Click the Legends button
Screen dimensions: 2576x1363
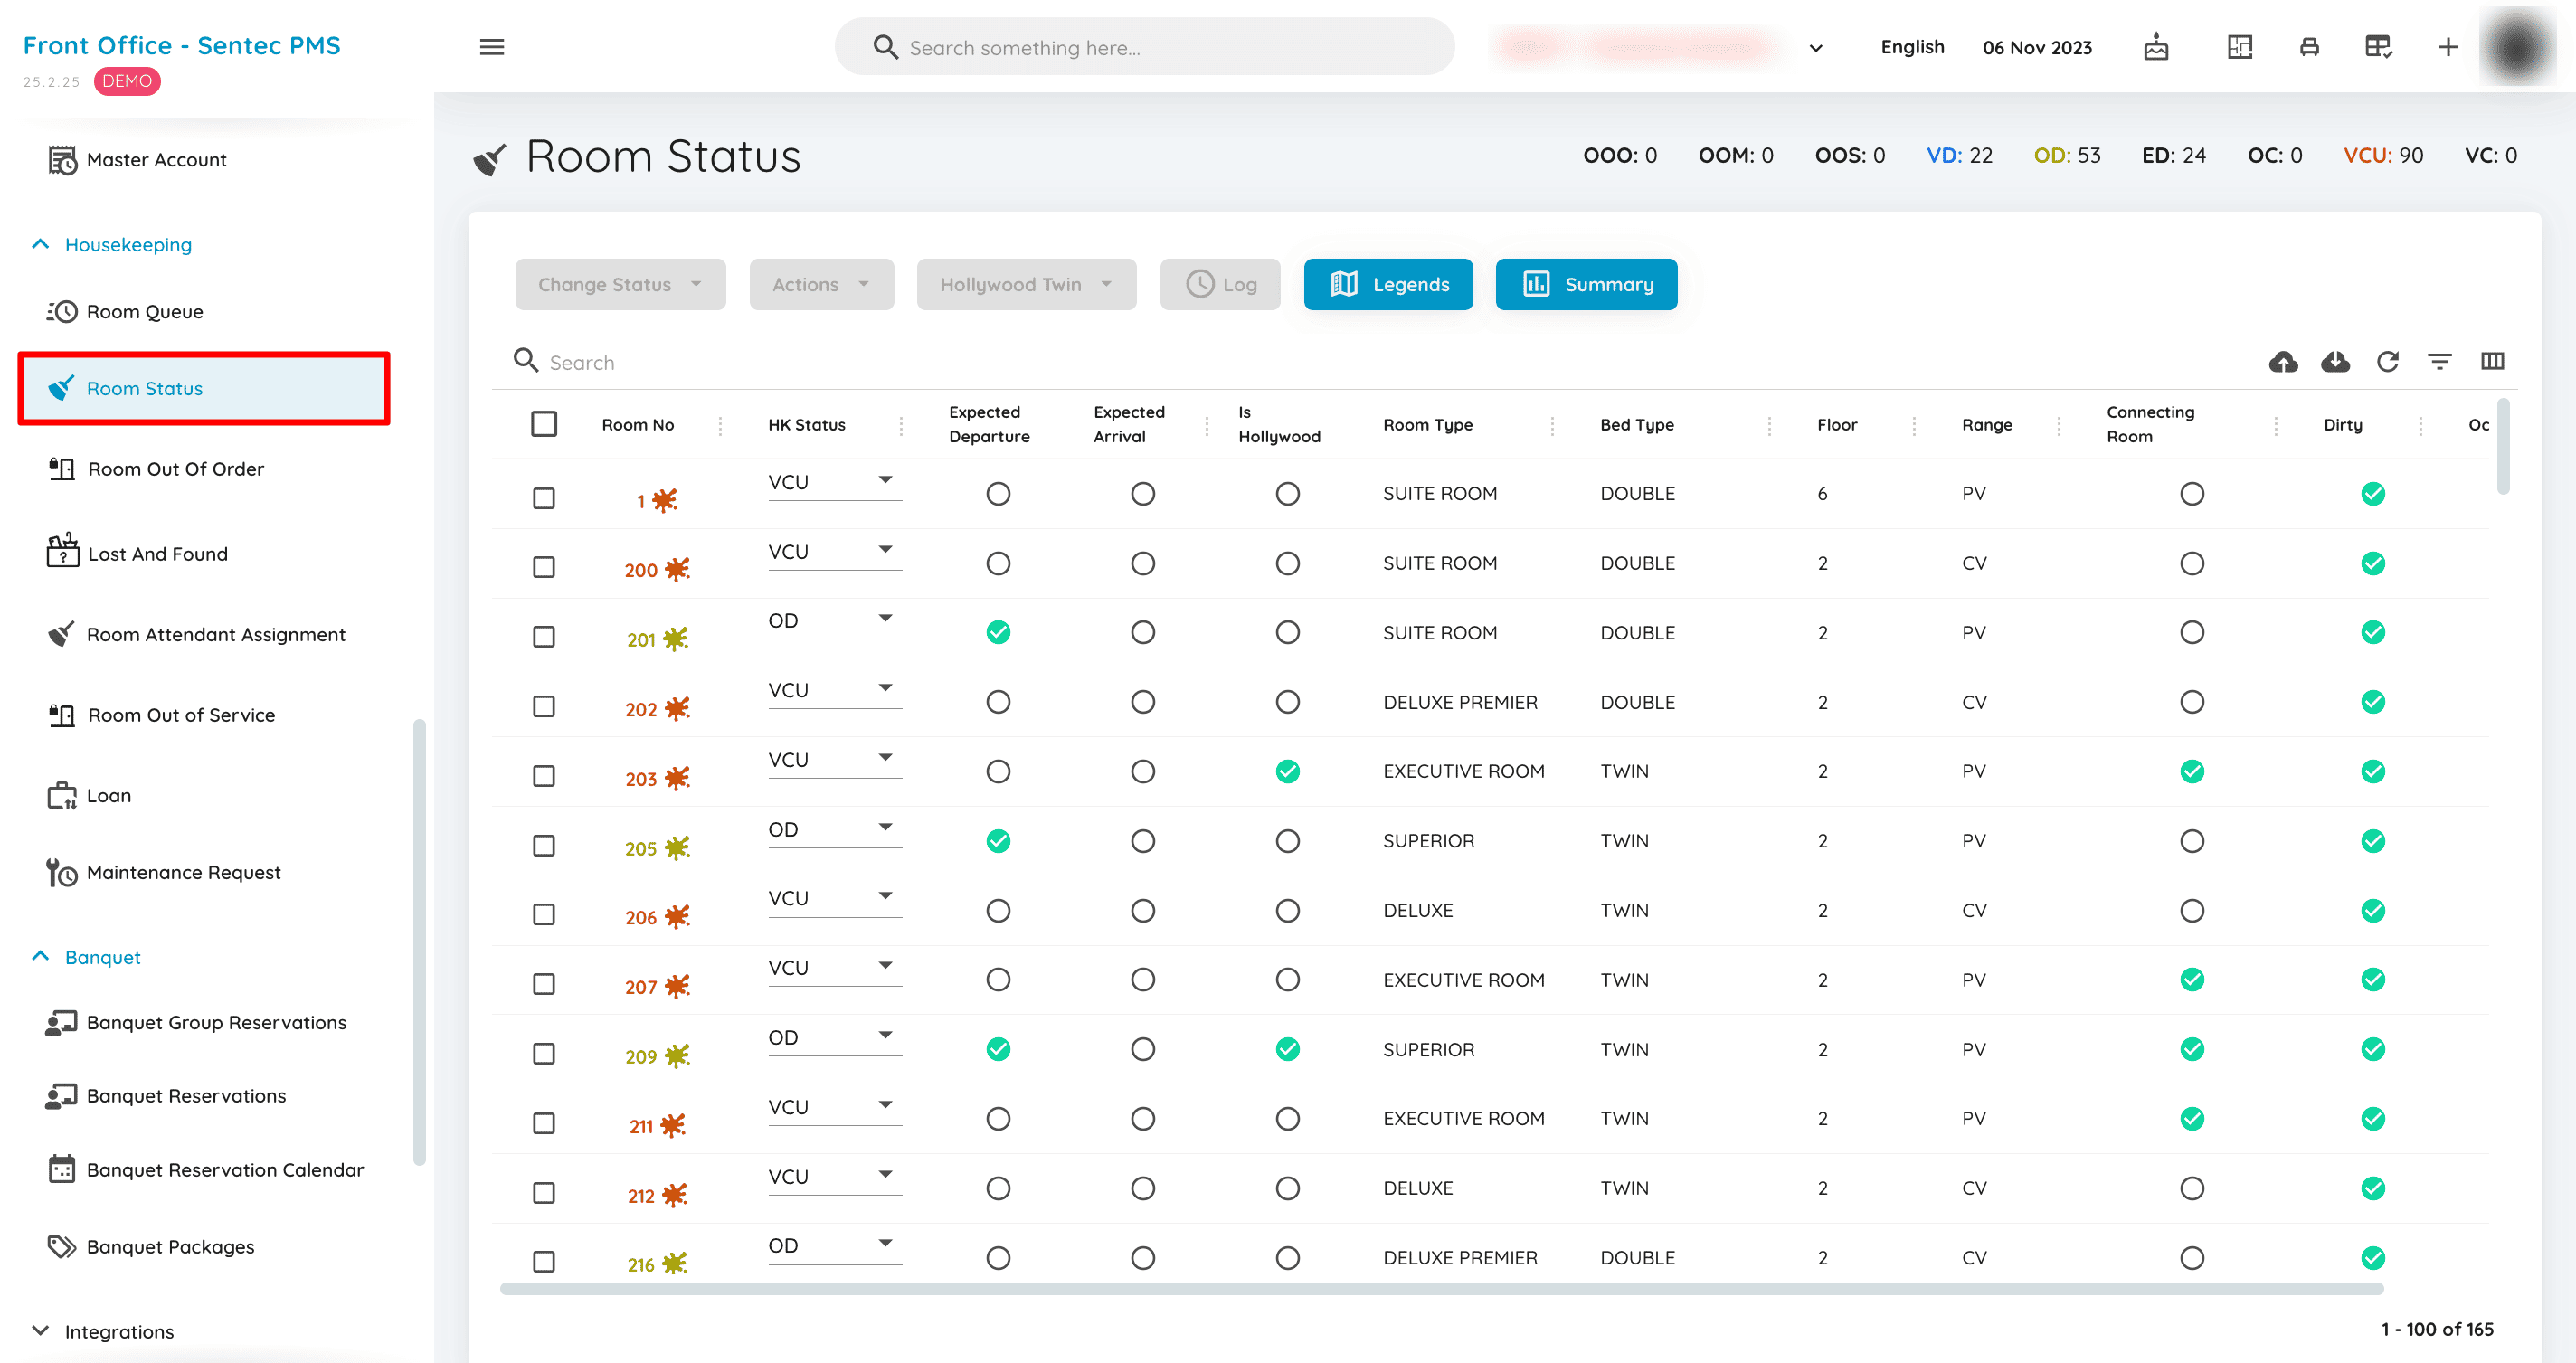1387,284
